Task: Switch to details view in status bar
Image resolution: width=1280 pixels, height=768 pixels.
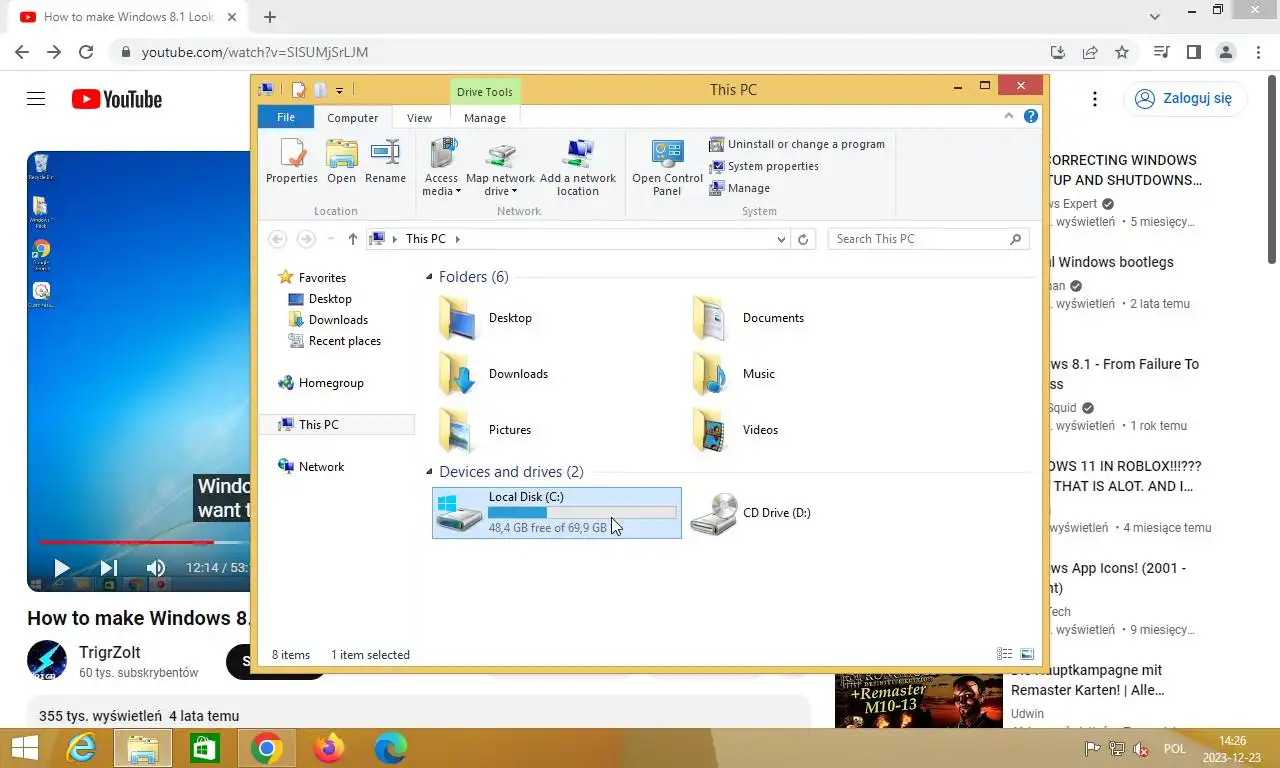Action: pos(1005,654)
